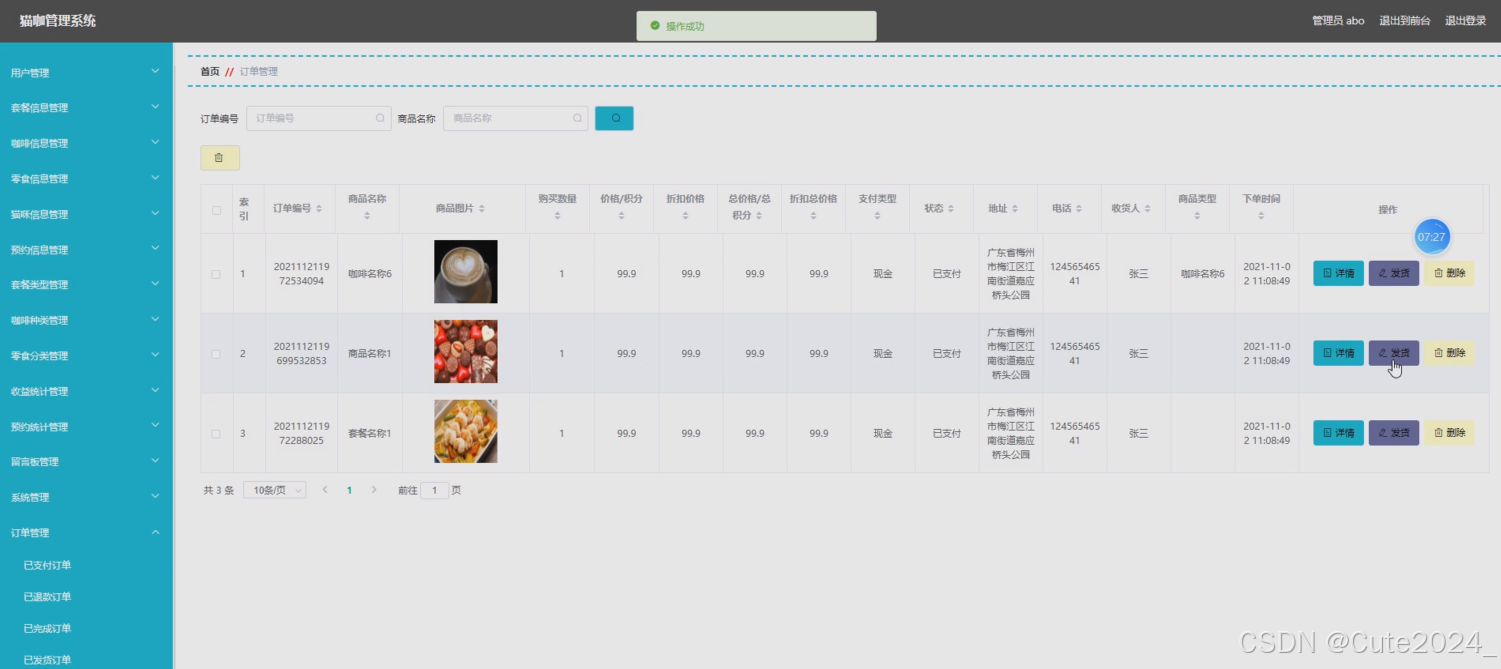
Task: Click search icon inside 商品名称 field
Action: [577, 118]
